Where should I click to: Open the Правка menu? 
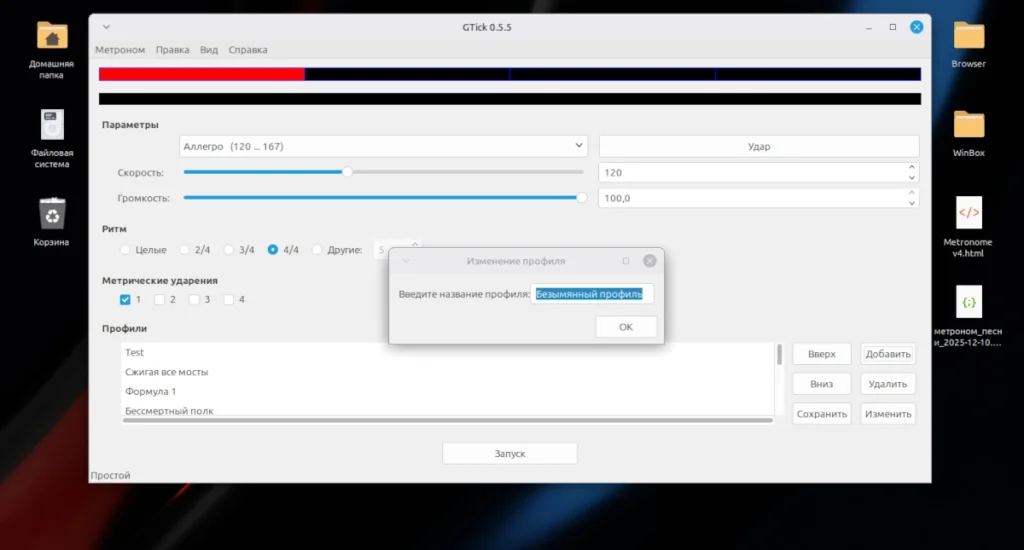point(172,50)
